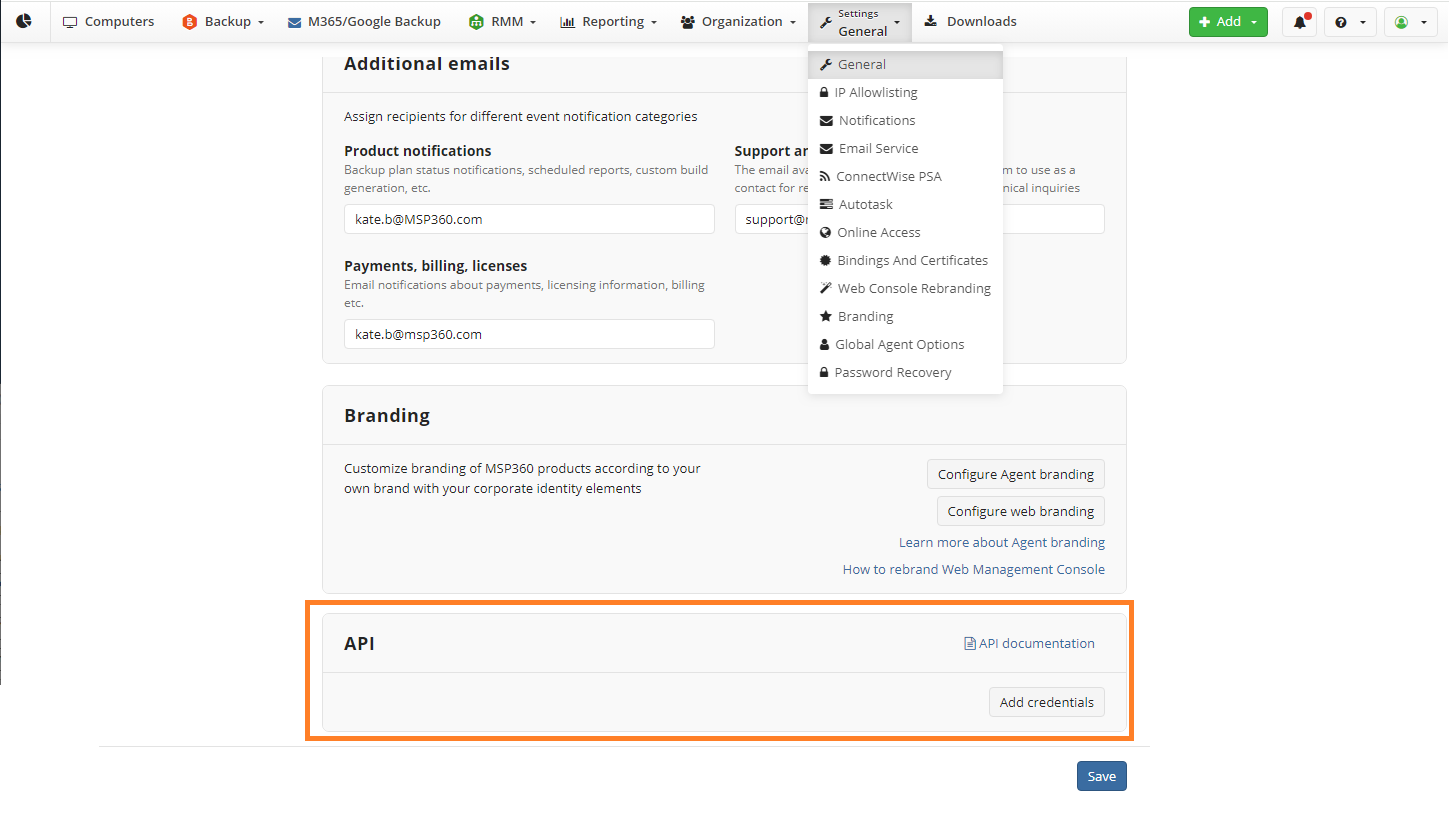Collapse the Settings General dropdown caret
Image resolution: width=1449 pixels, height=819 pixels.
click(898, 22)
